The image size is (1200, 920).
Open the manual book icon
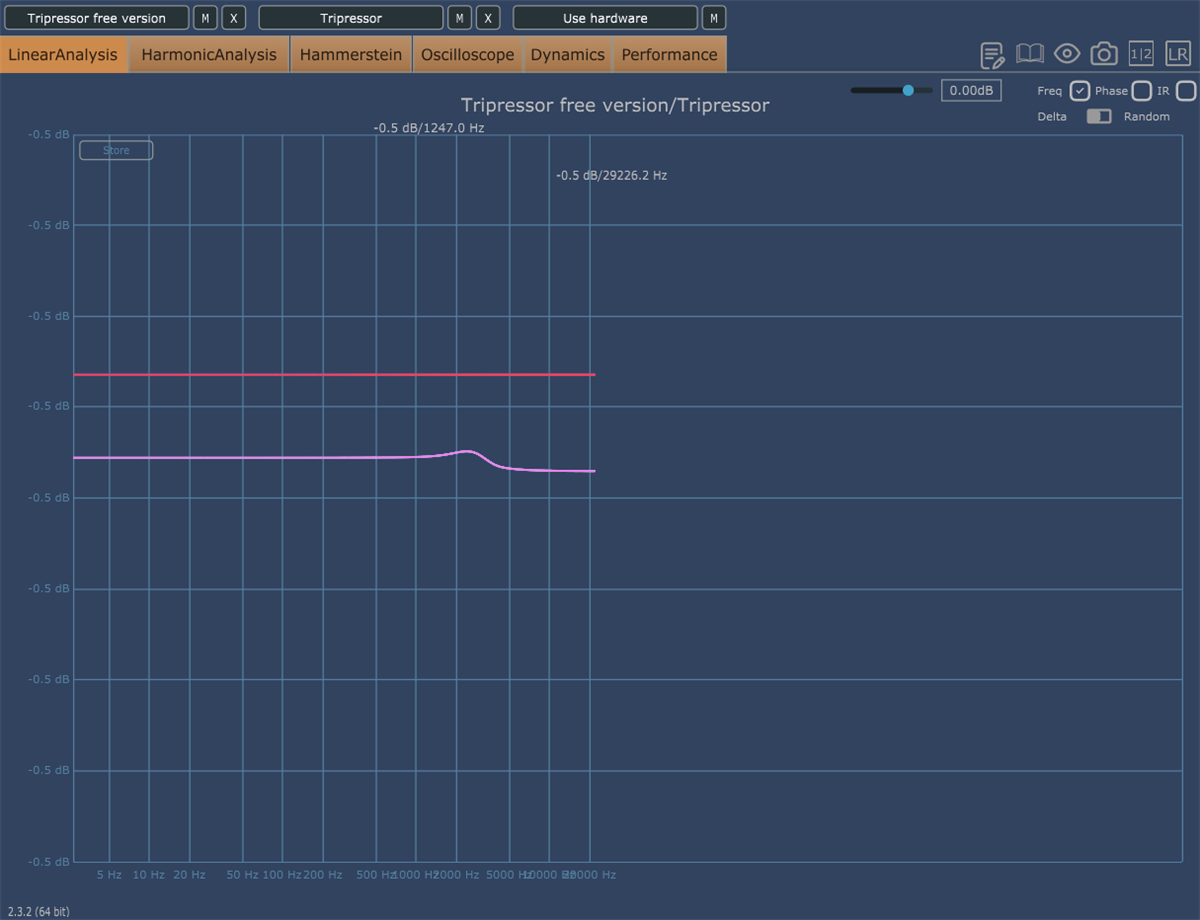1030,54
